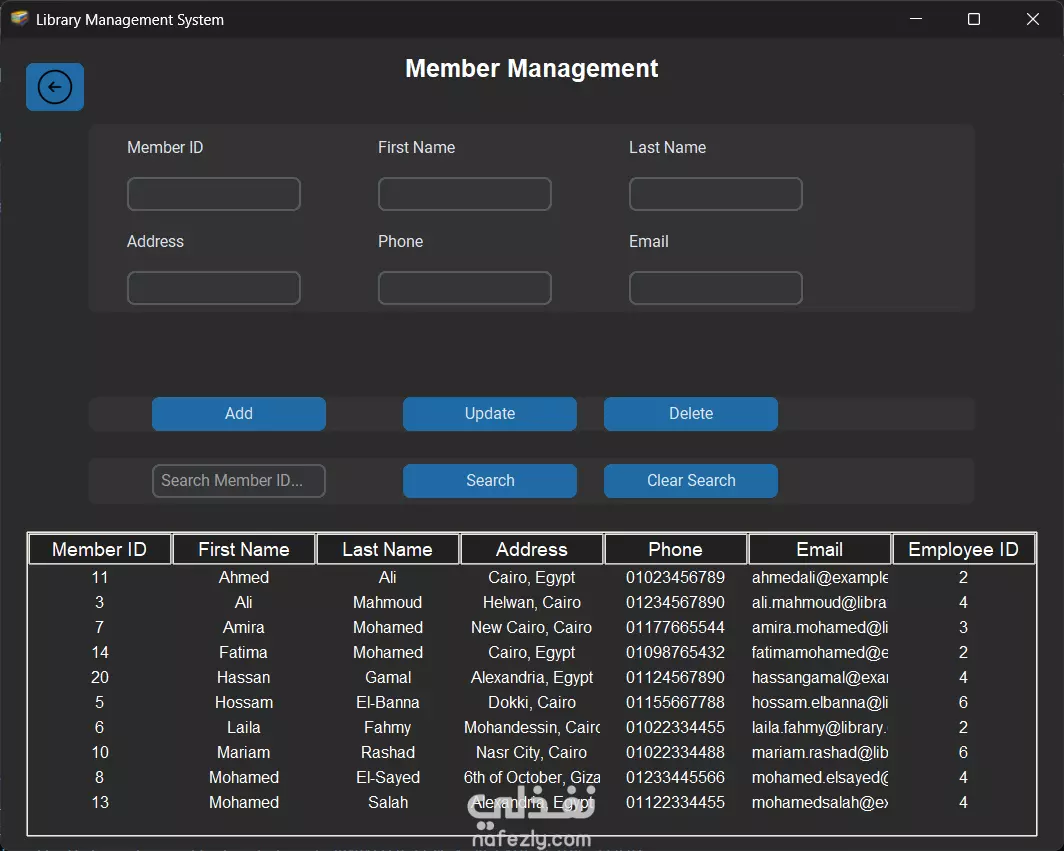
Task: Click the last name cell Fahmy
Action: coord(387,727)
